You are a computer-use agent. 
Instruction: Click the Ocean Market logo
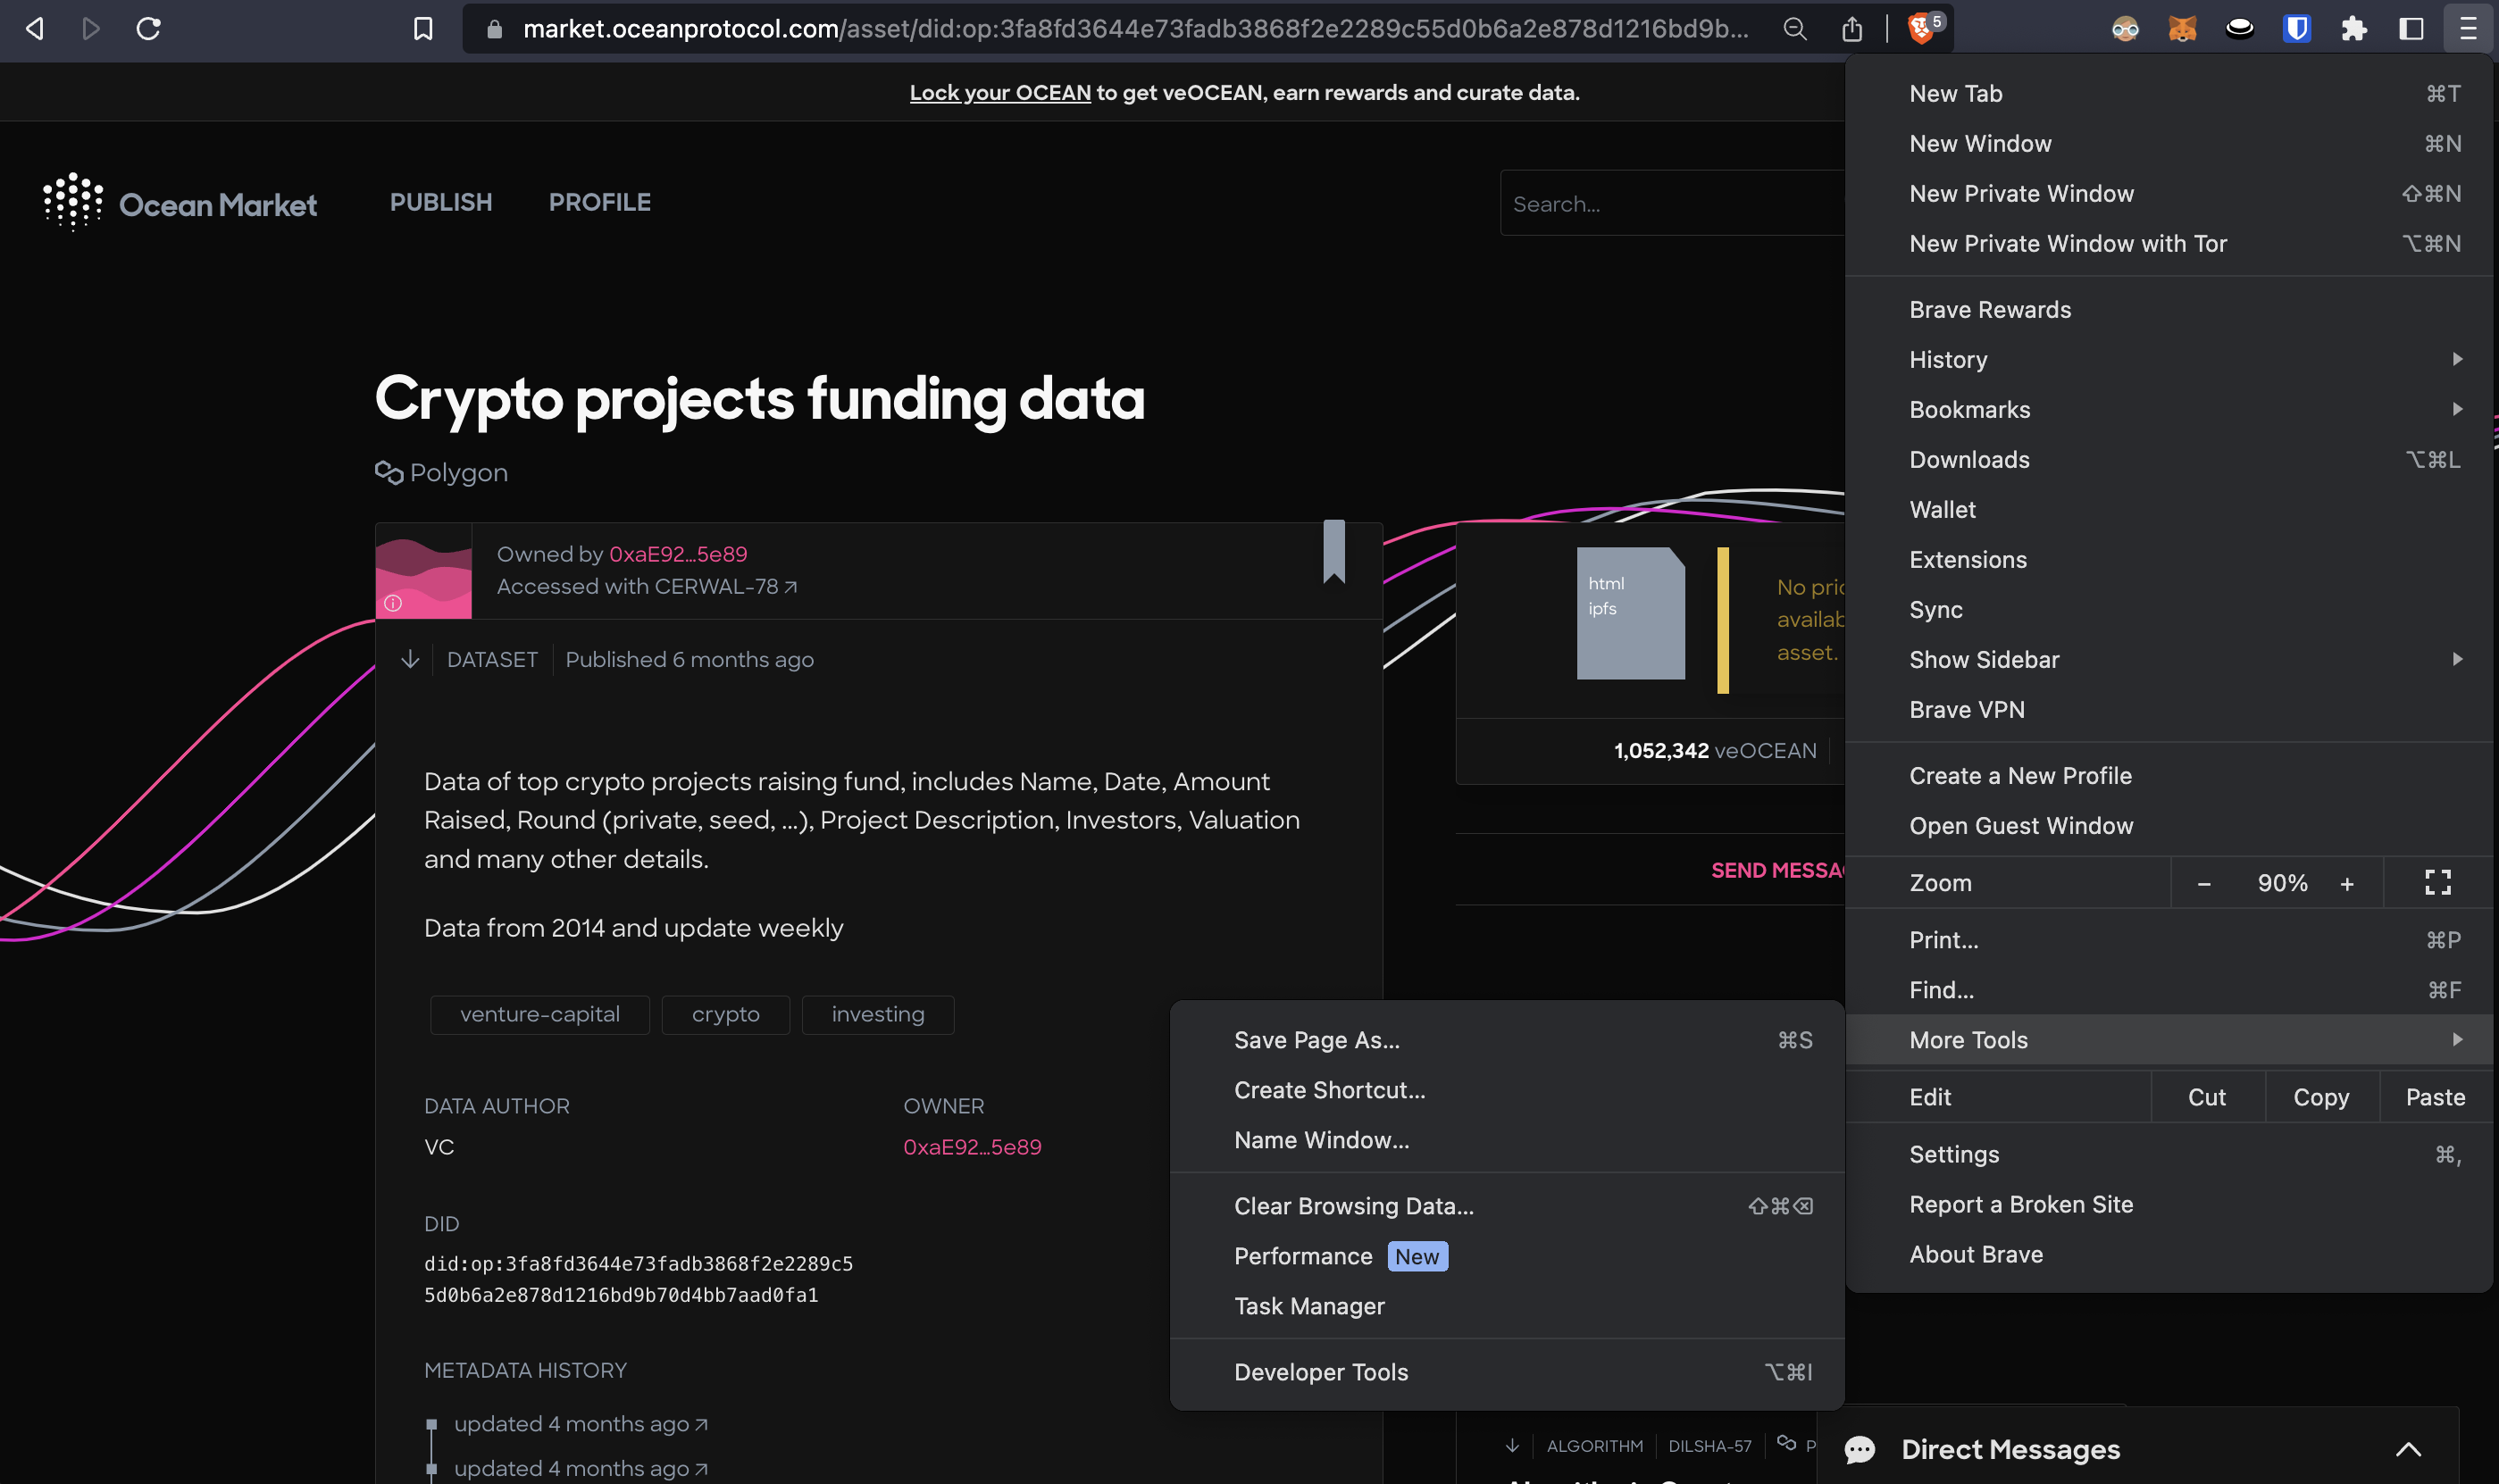point(180,203)
